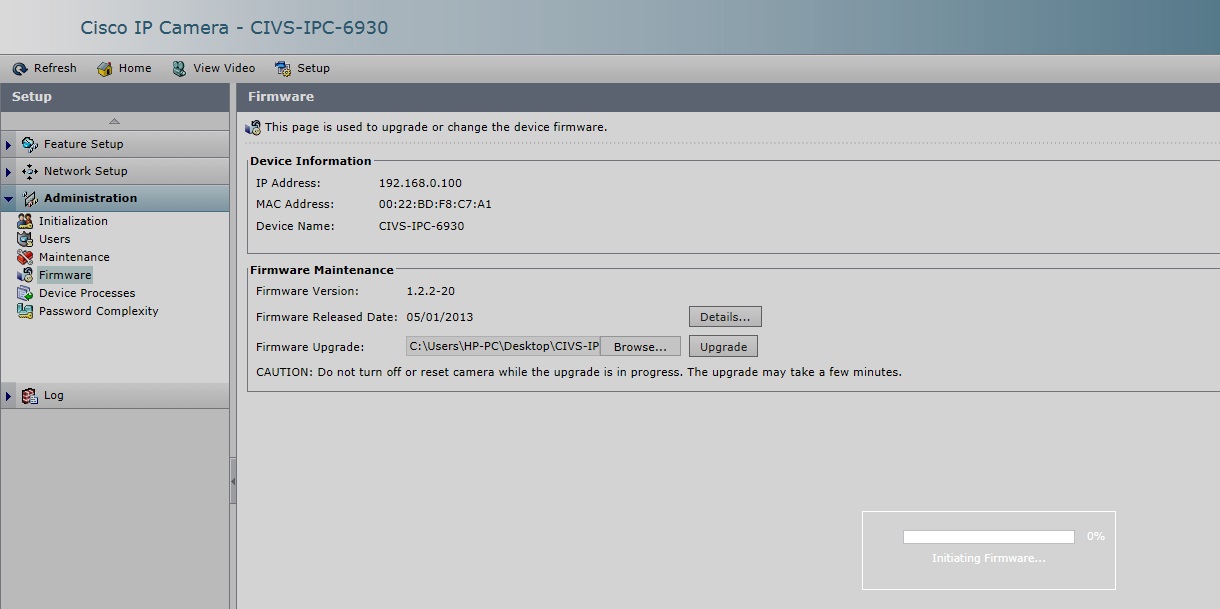Click the 'Initiating Firmware...' status text
This screenshot has width=1220, height=609.
[988, 558]
